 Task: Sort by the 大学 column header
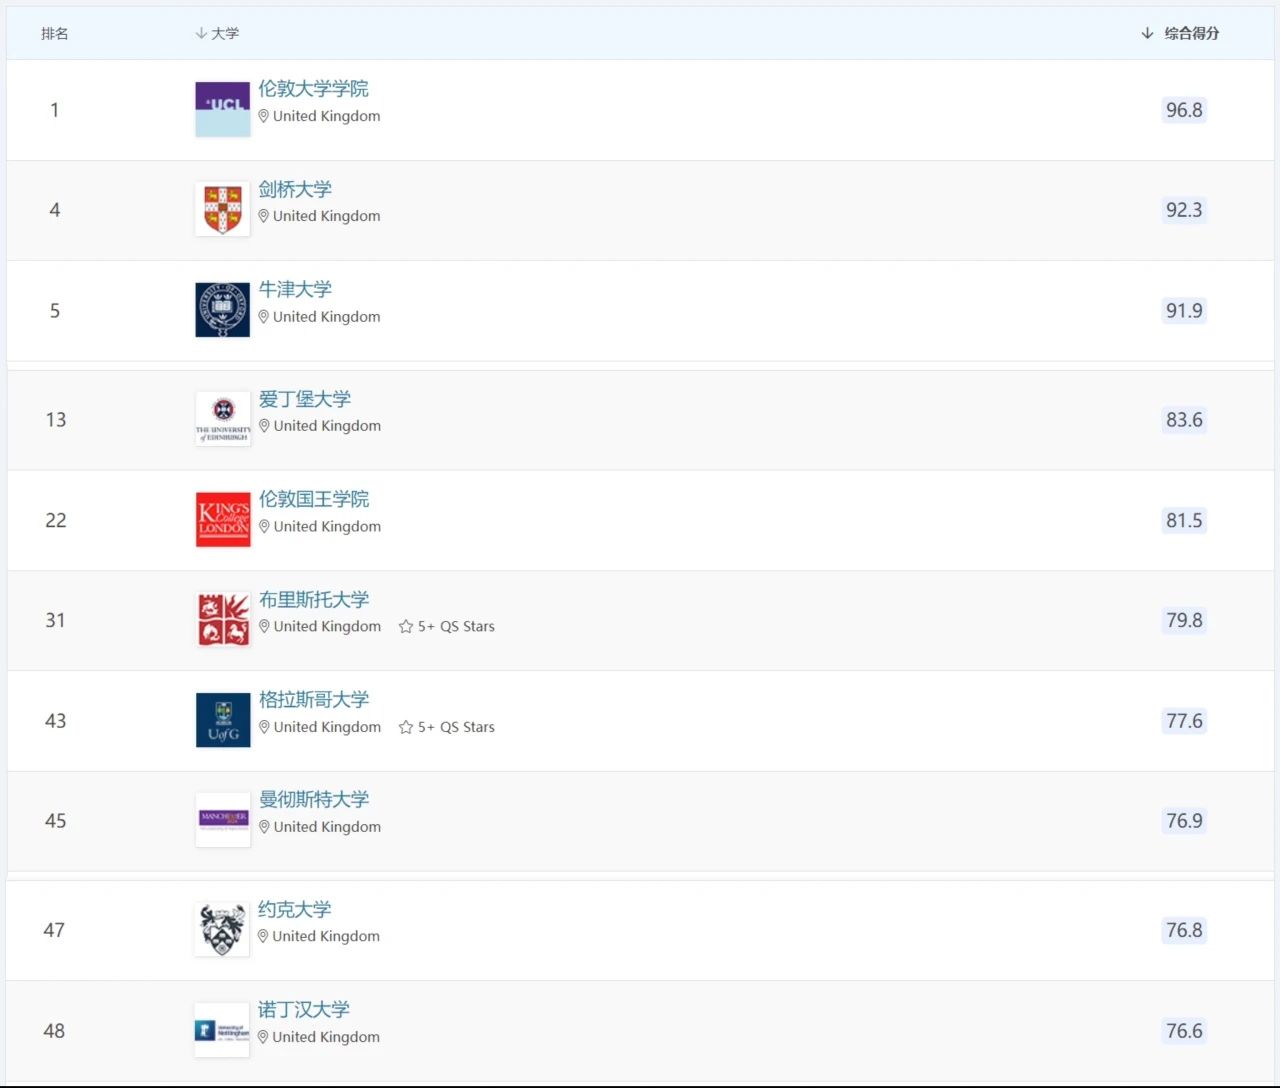217,33
